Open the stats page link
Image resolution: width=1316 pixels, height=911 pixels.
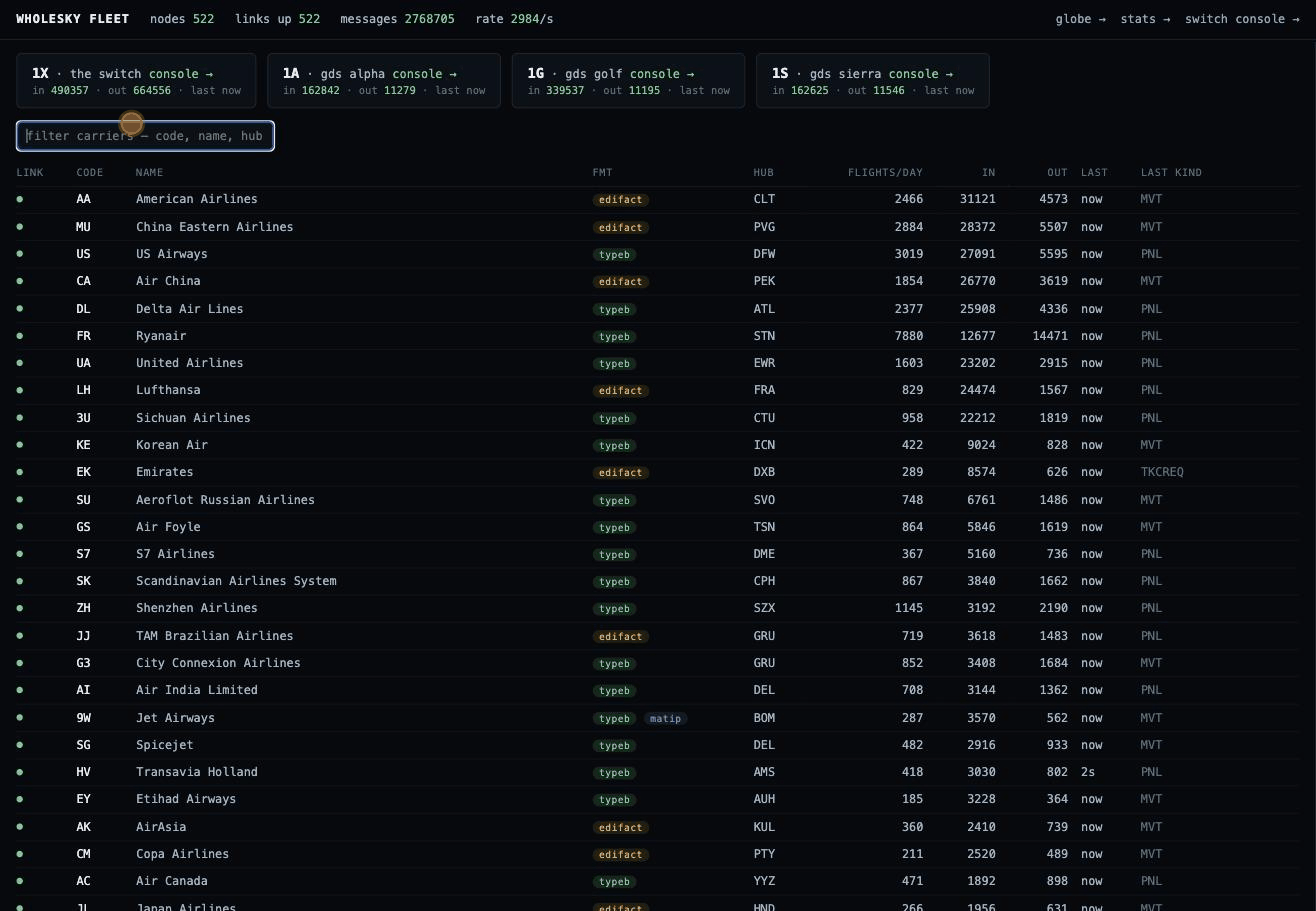[1145, 19]
